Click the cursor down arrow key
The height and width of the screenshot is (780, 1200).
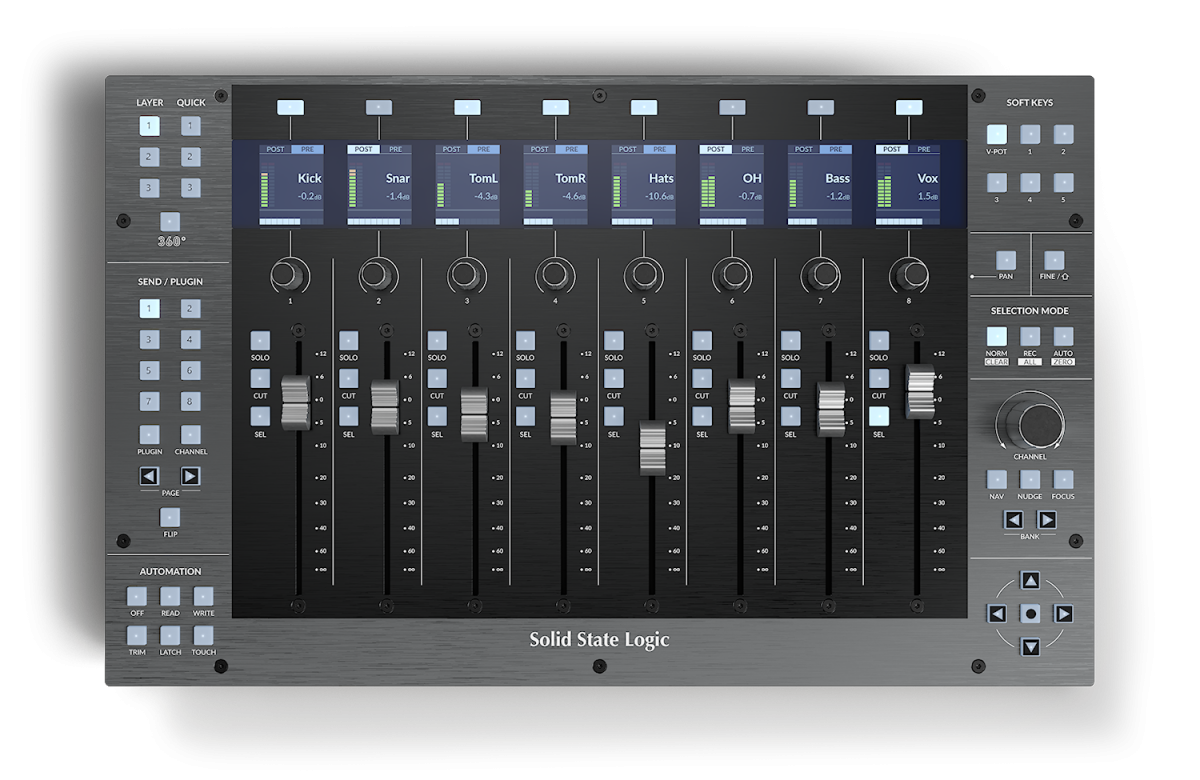(x=1030, y=647)
